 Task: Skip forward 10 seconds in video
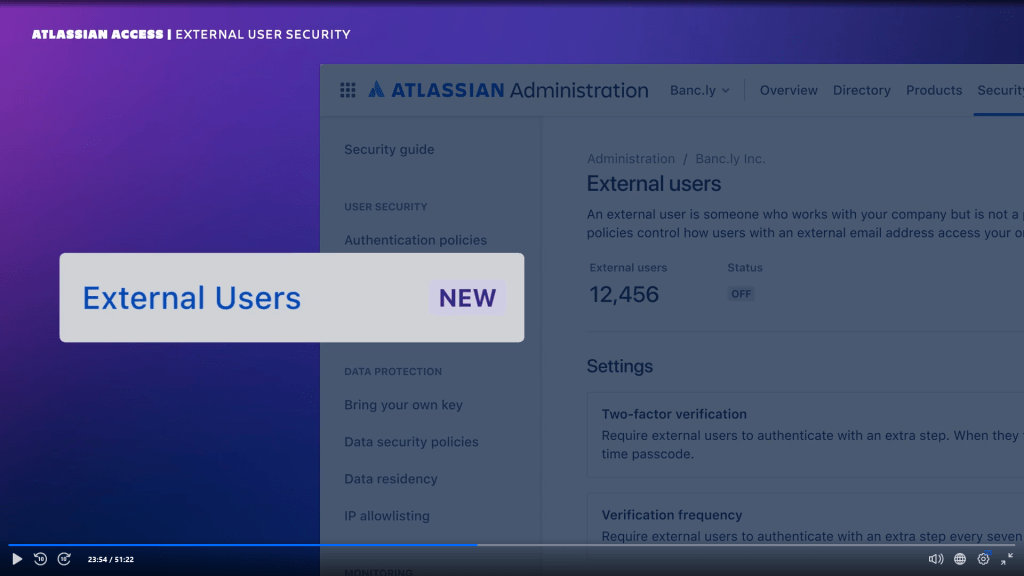click(64, 559)
